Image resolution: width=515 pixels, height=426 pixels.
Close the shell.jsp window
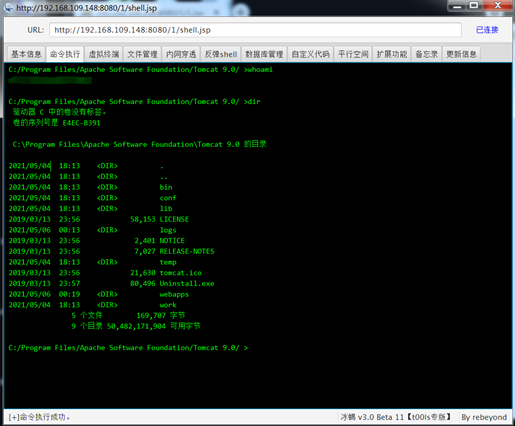tap(497, 6)
